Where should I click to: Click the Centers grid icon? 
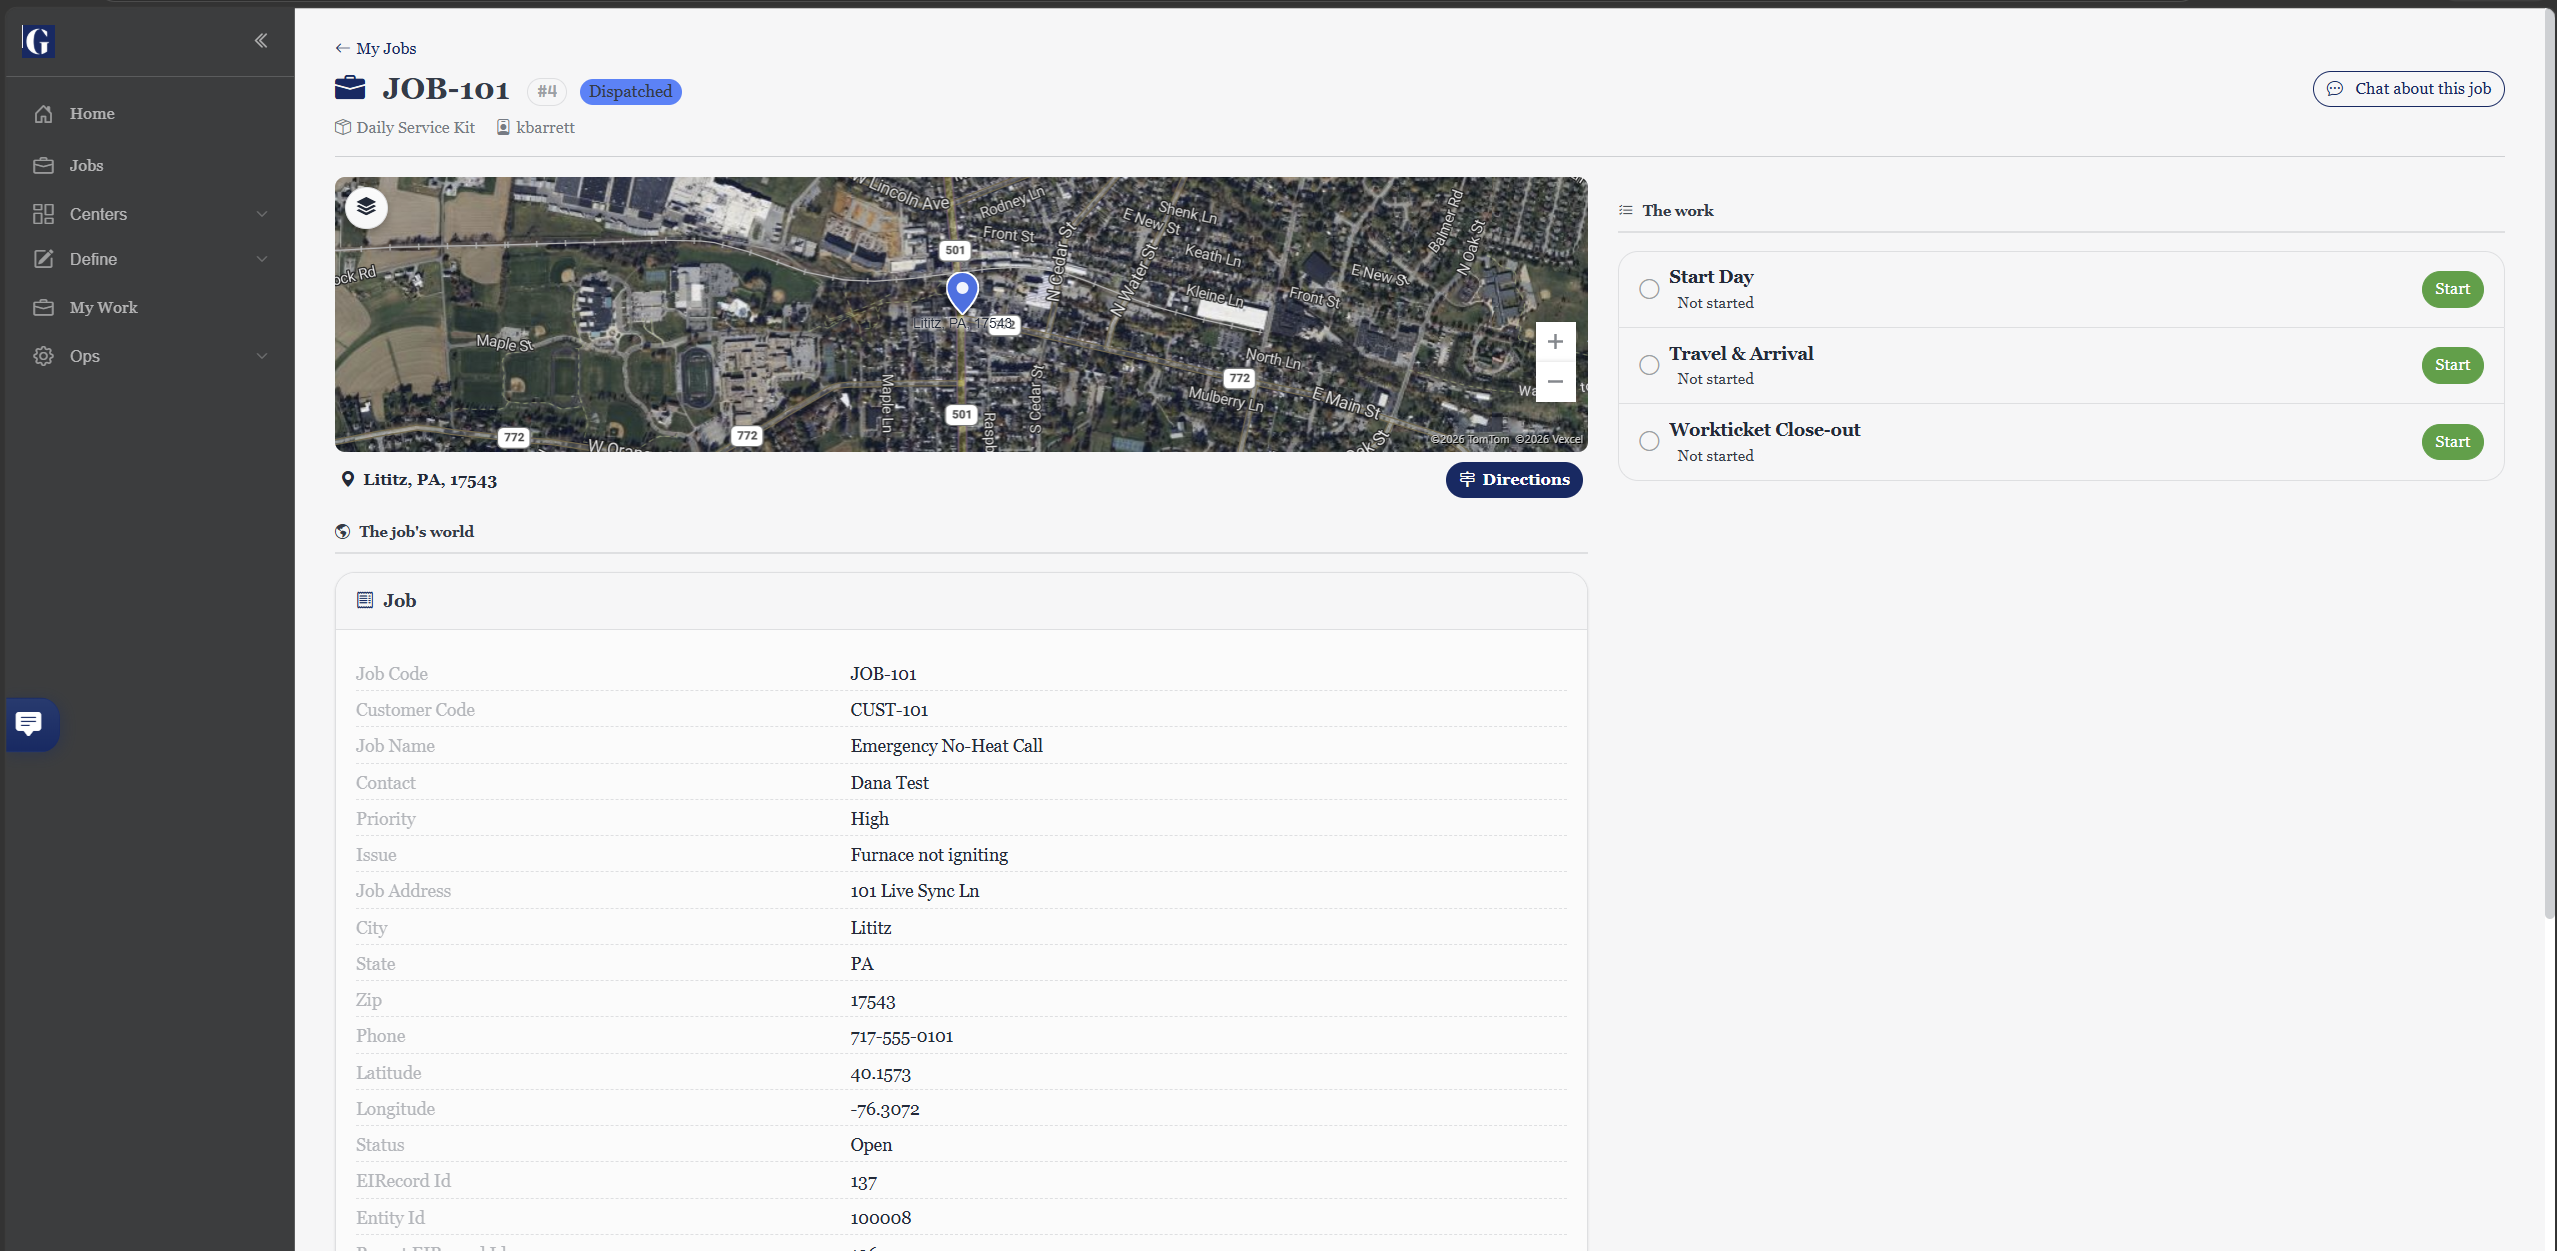click(x=43, y=214)
